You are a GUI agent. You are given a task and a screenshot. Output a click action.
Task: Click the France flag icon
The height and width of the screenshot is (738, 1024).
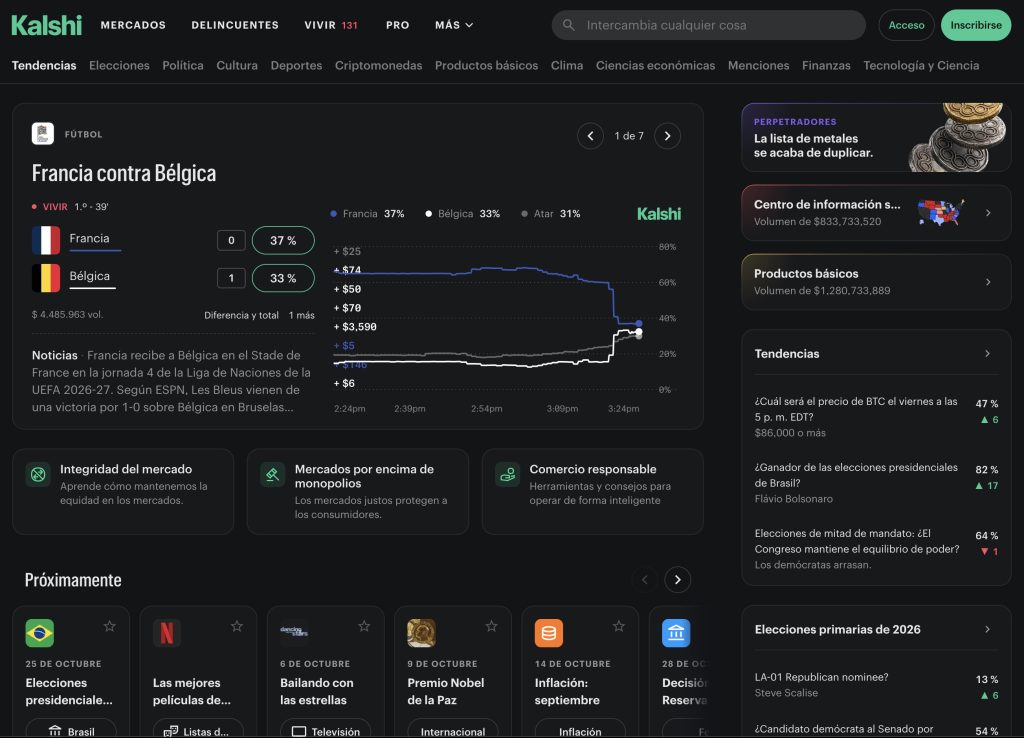[x=46, y=240]
